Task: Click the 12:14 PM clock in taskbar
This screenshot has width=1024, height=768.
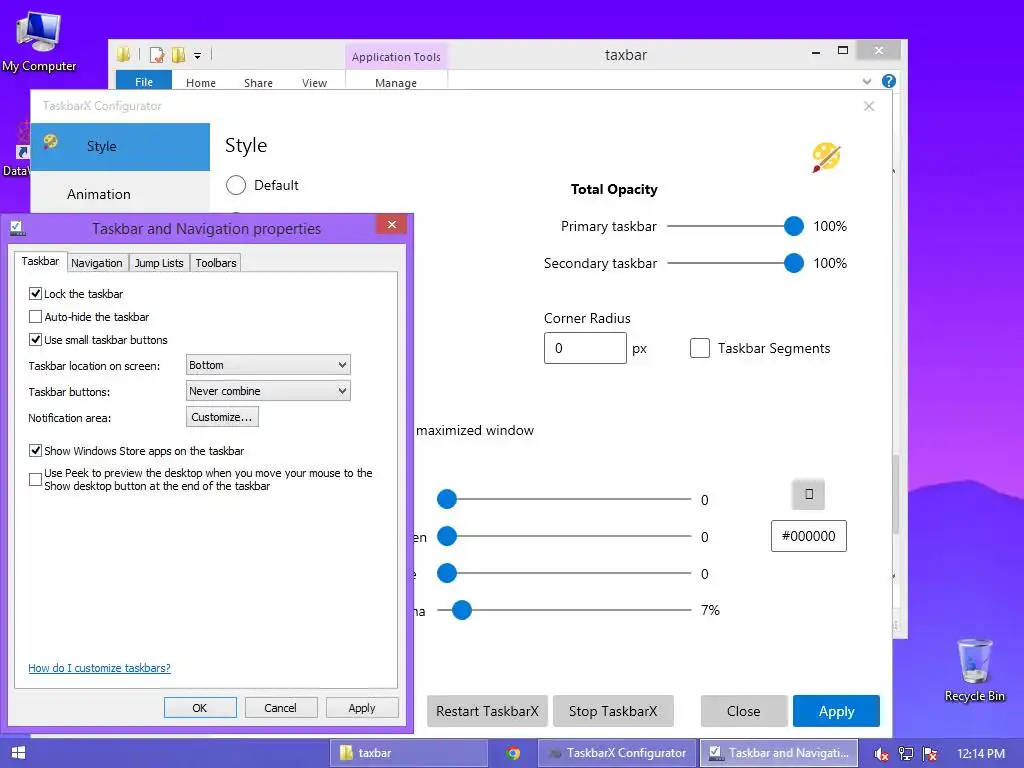Action: pos(981,754)
